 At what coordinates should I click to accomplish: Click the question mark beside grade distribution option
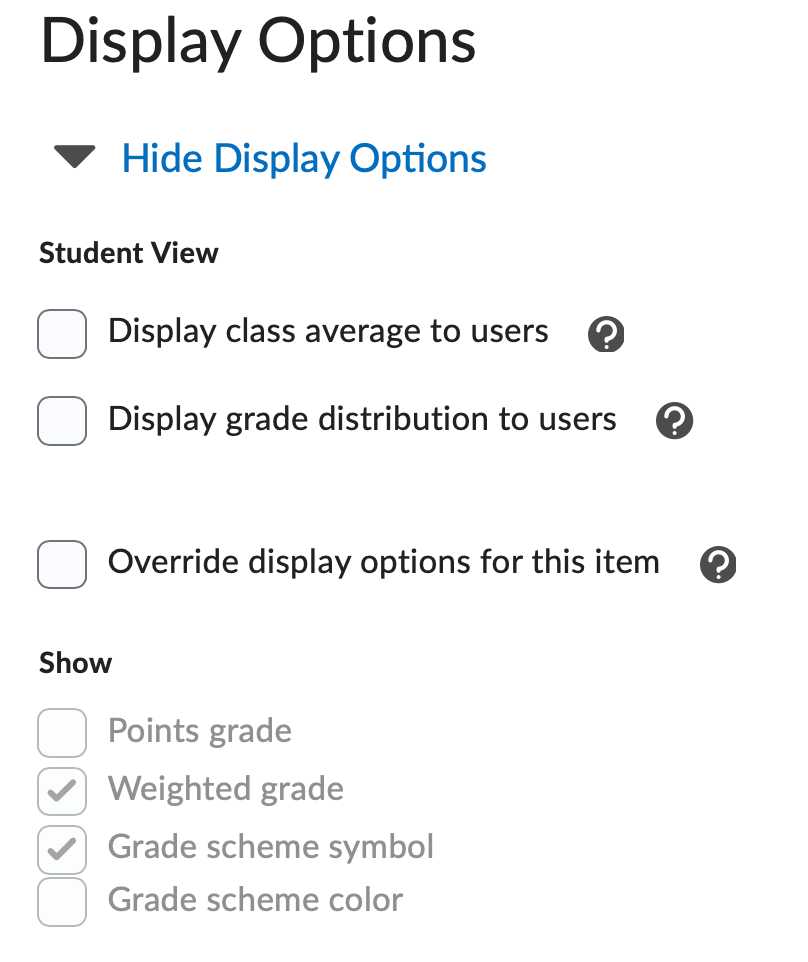[x=674, y=420]
